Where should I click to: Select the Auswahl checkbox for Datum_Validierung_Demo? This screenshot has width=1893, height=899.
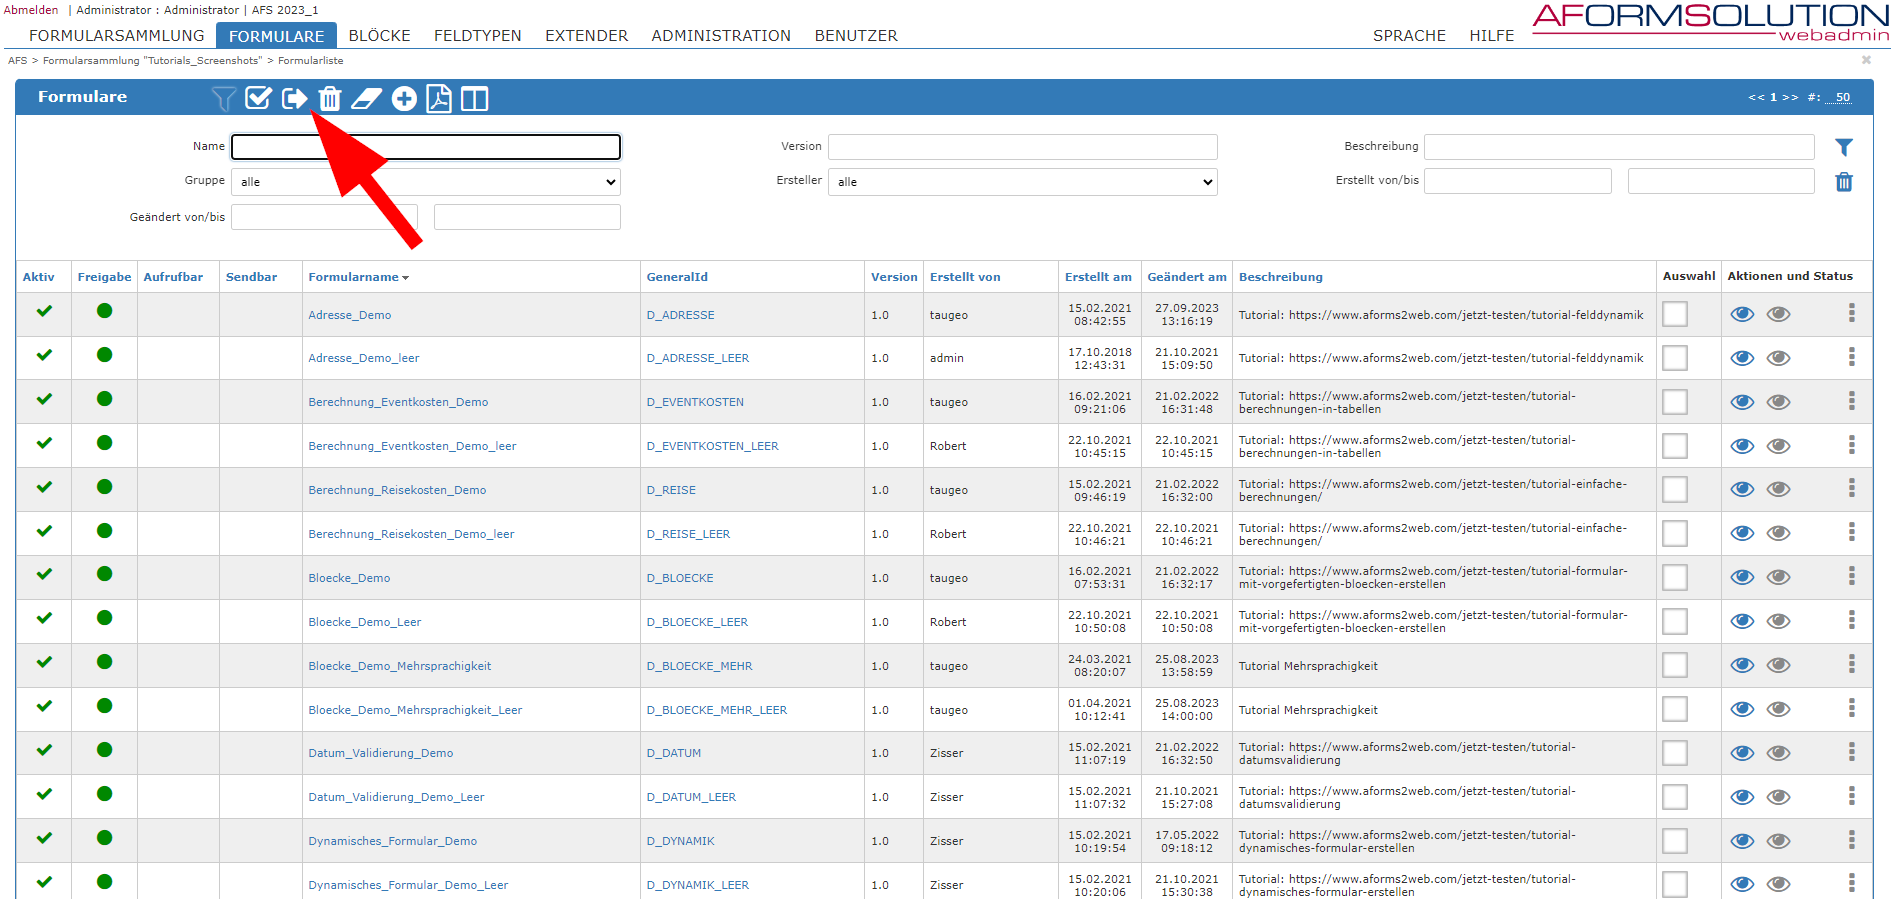pos(1675,753)
